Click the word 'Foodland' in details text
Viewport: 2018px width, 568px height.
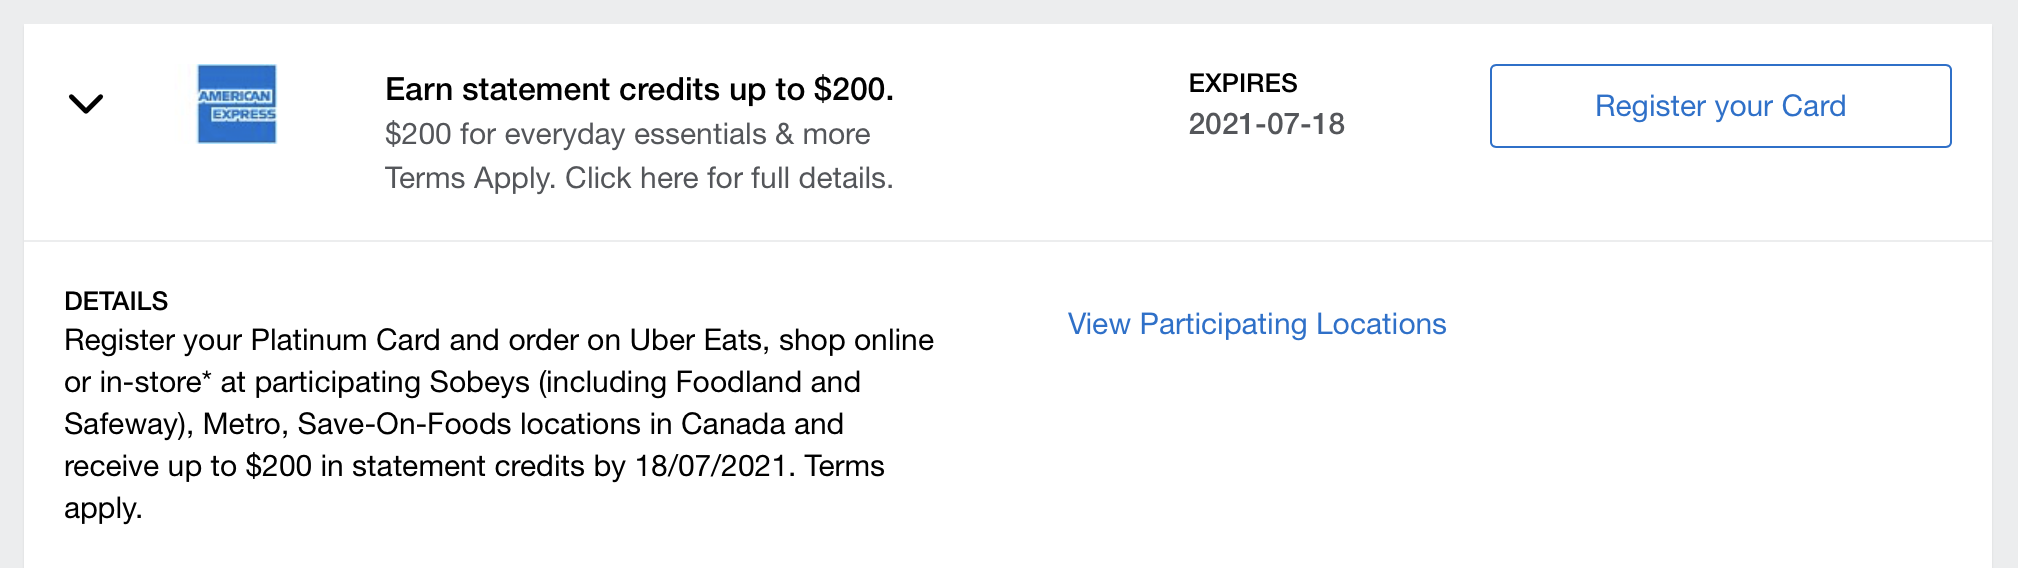738,382
